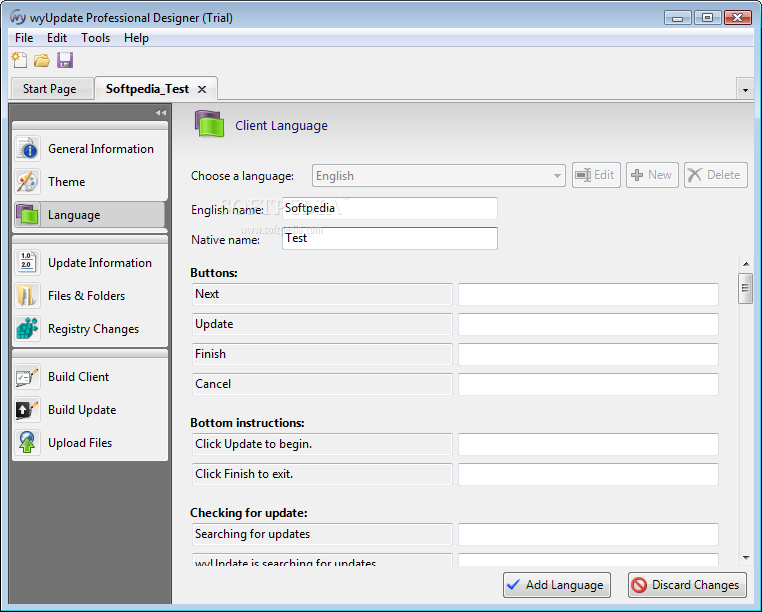Collapse the sidebar with double-arrow icon
This screenshot has height=612, width=762.
pos(161,112)
